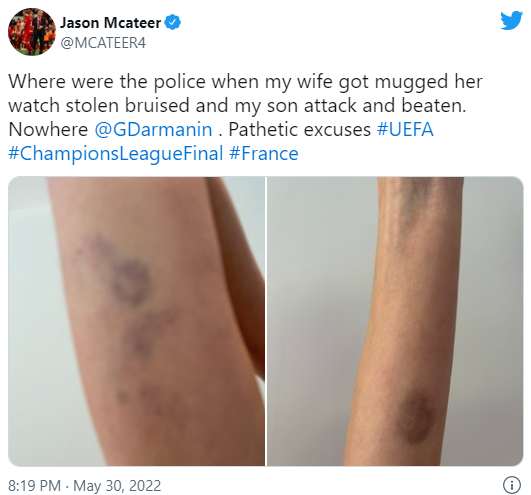Open Jason Mcateer's profile picture
Screen dimensions: 531x495
32,32
